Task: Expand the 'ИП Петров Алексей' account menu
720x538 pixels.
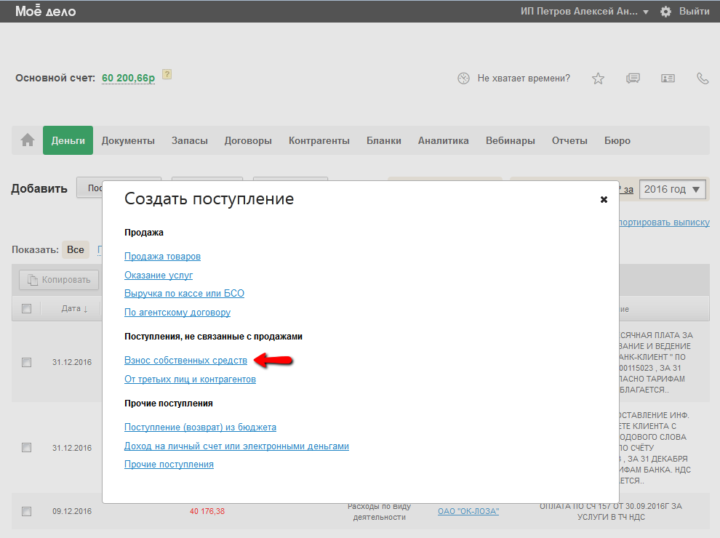Action: pos(584,11)
